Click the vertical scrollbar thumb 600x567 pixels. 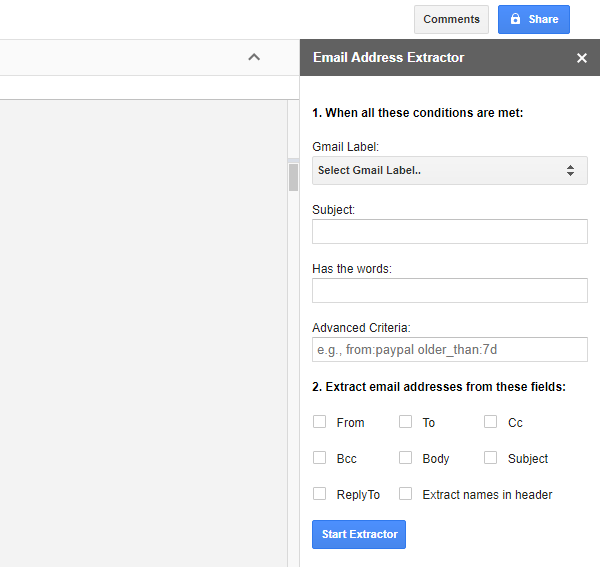pyautogui.click(x=293, y=177)
